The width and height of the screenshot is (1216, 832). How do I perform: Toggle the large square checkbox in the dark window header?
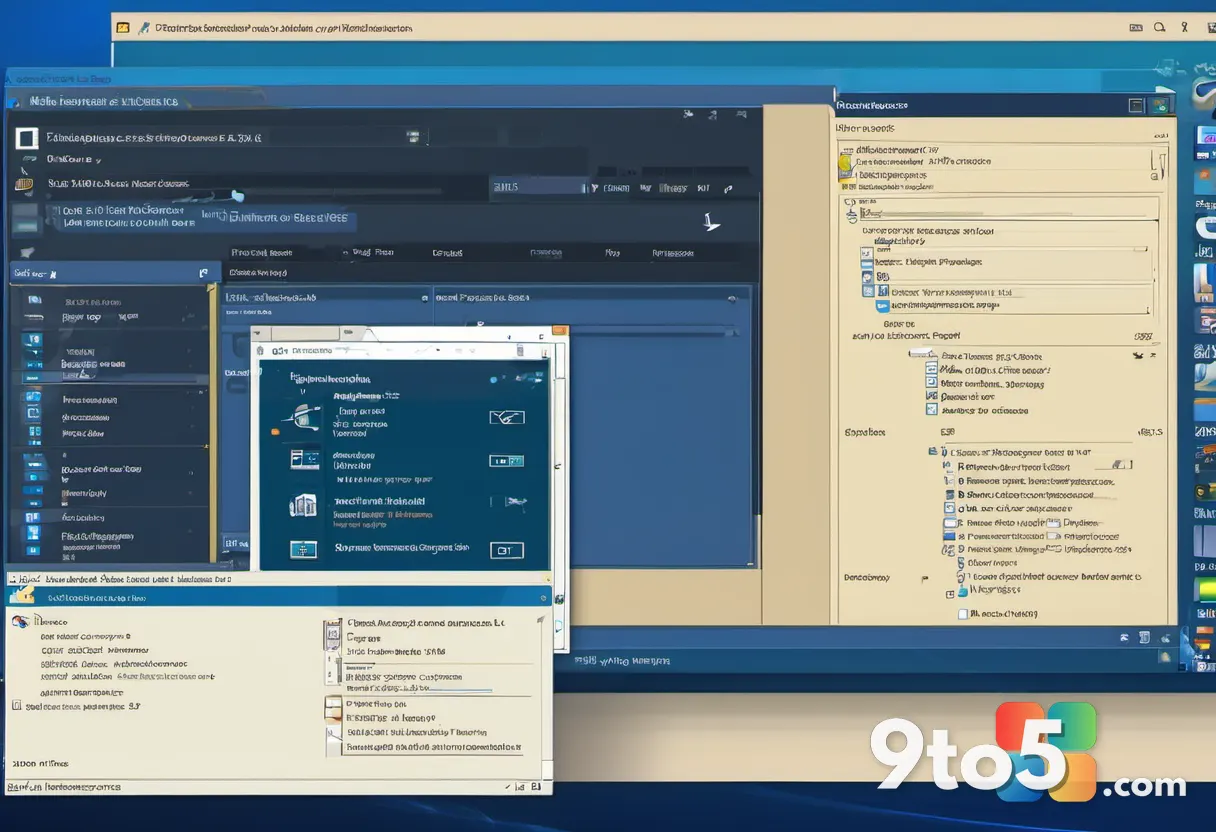pyautogui.click(x=27, y=139)
